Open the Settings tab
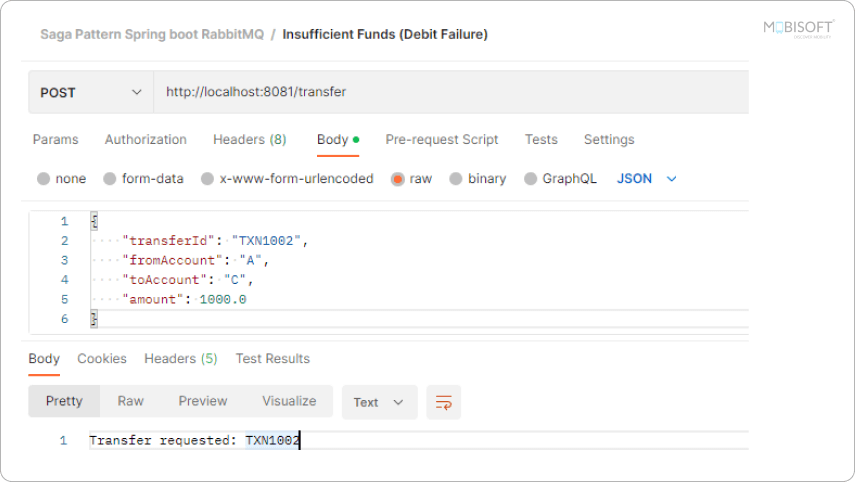 coord(609,140)
